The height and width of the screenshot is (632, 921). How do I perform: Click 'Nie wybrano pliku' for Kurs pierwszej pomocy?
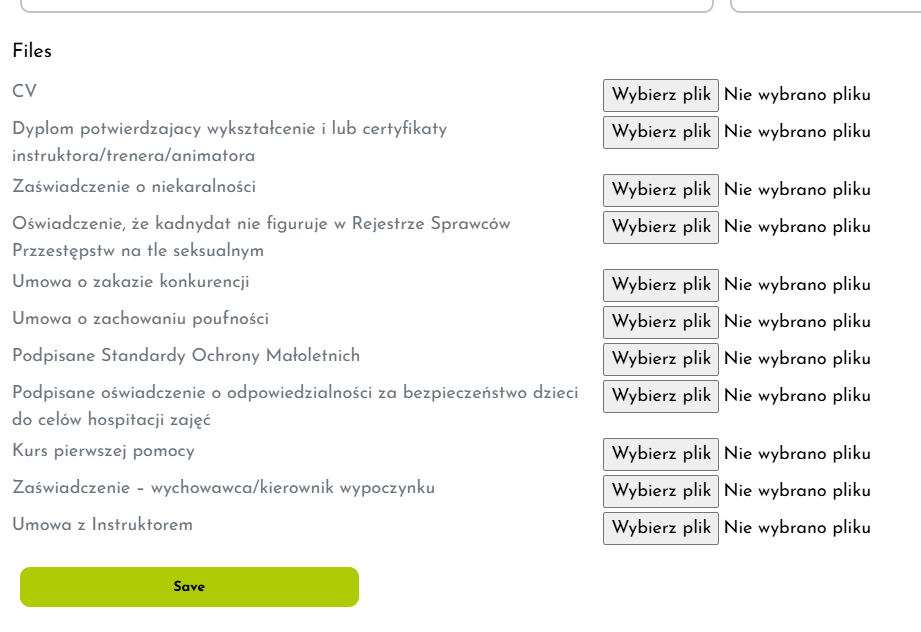(797, 454)
